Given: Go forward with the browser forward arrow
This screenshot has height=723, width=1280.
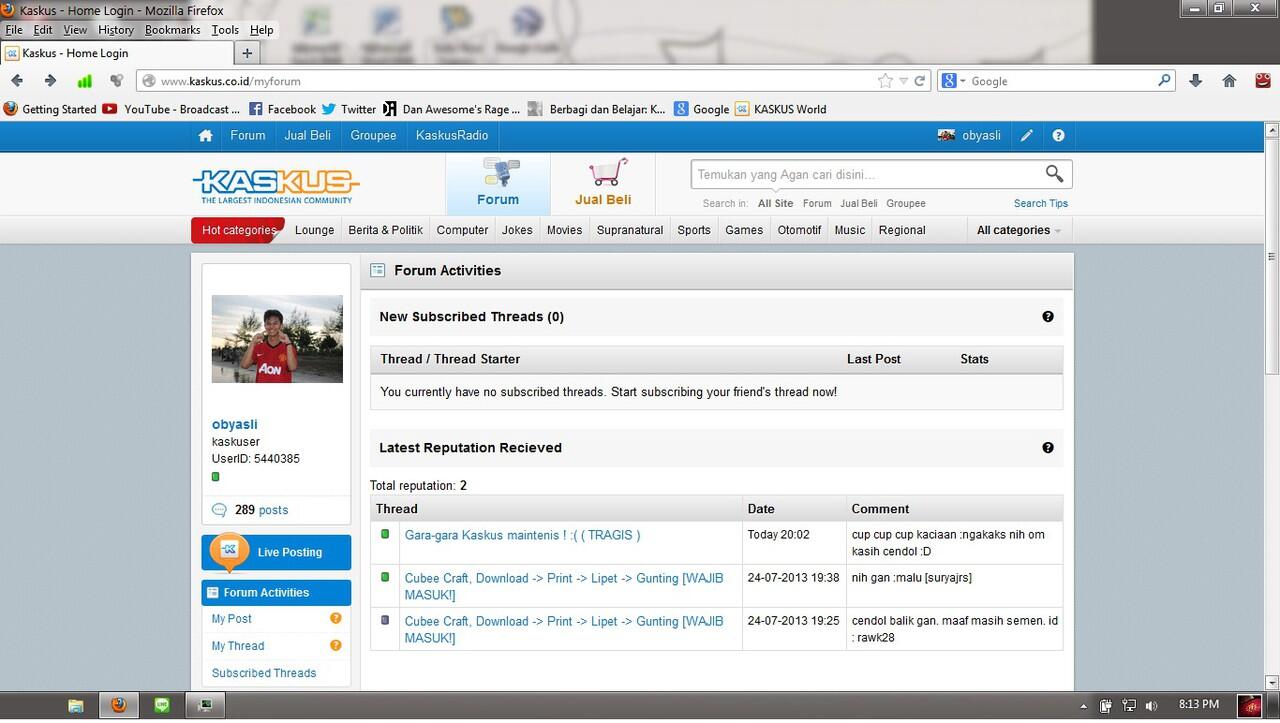Looking at the screenshot, I should (x=50, y=81).
